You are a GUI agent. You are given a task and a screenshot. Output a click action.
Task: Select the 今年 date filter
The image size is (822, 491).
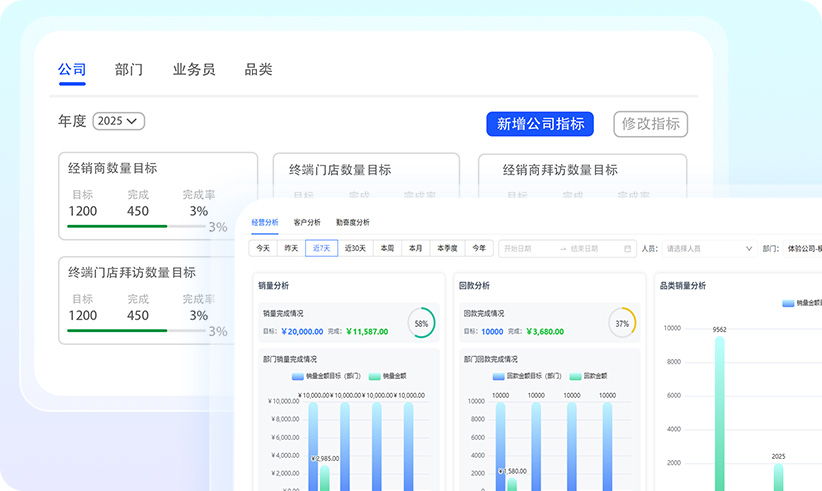(479, 248)
